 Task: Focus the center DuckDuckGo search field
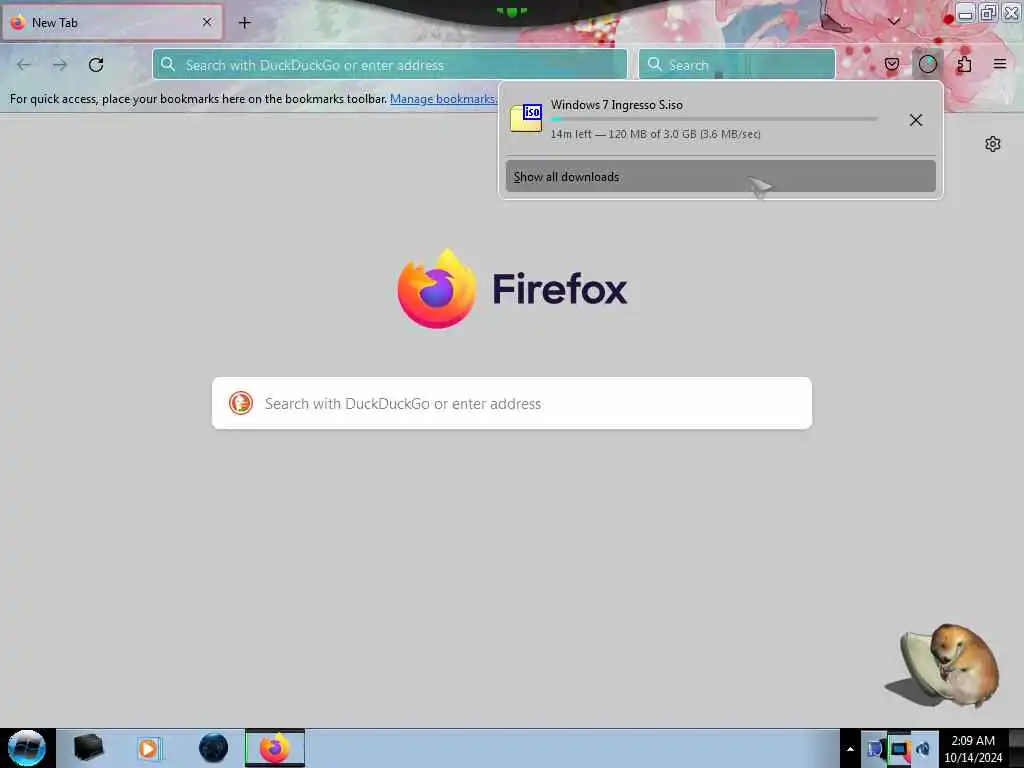click(x=512, y=404)
